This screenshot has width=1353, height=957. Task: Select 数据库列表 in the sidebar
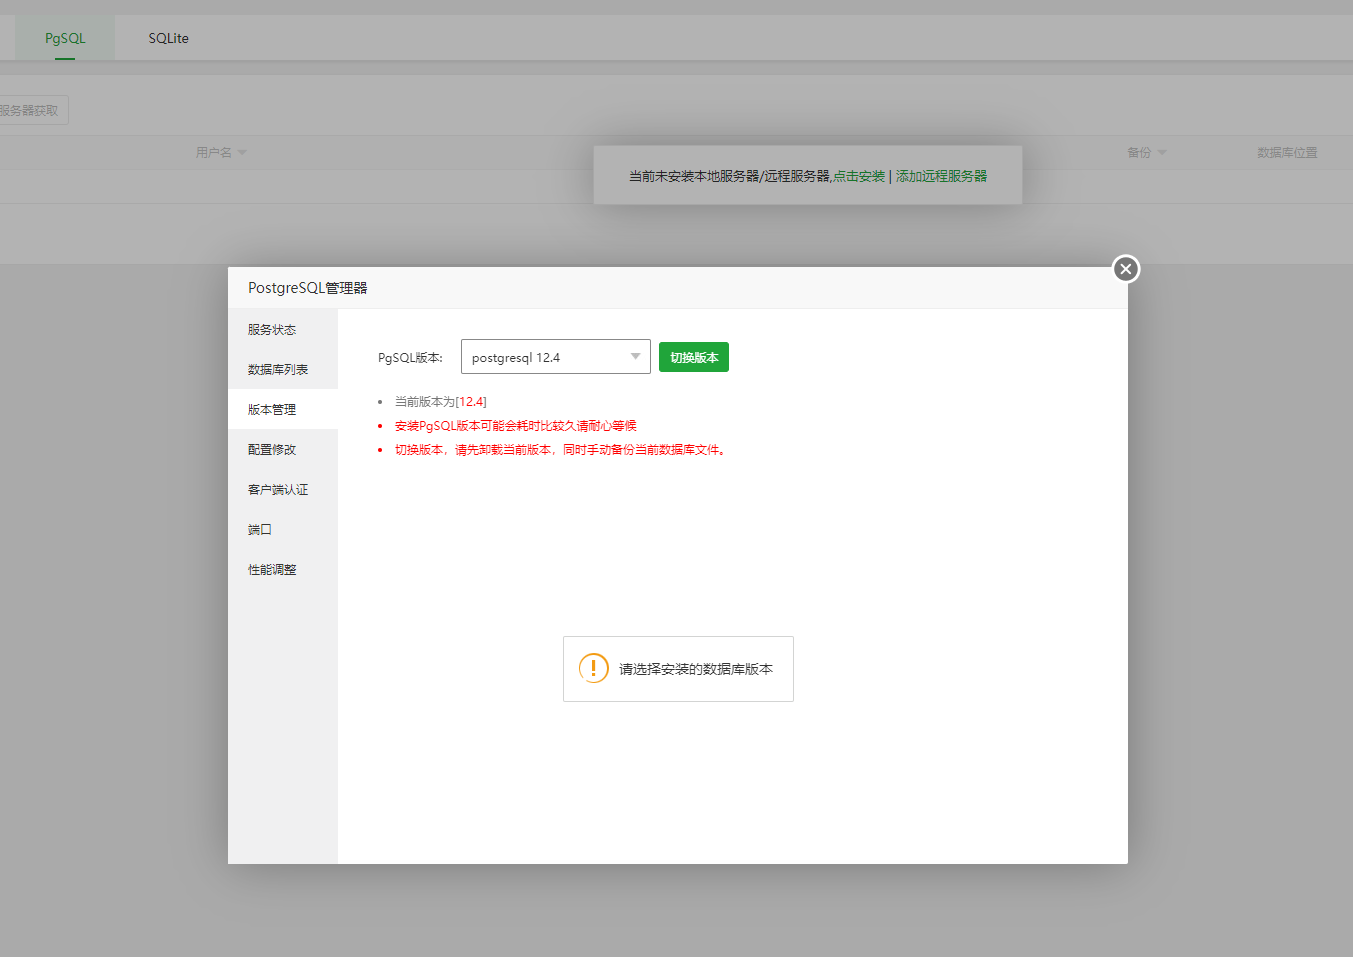tap(283, 369)
